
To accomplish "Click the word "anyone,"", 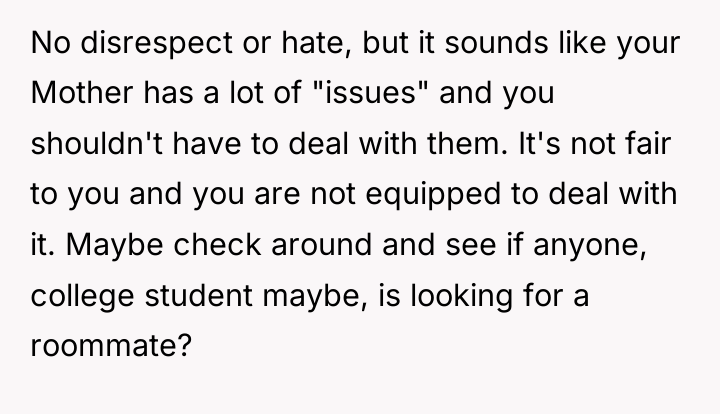I will 590,244.
